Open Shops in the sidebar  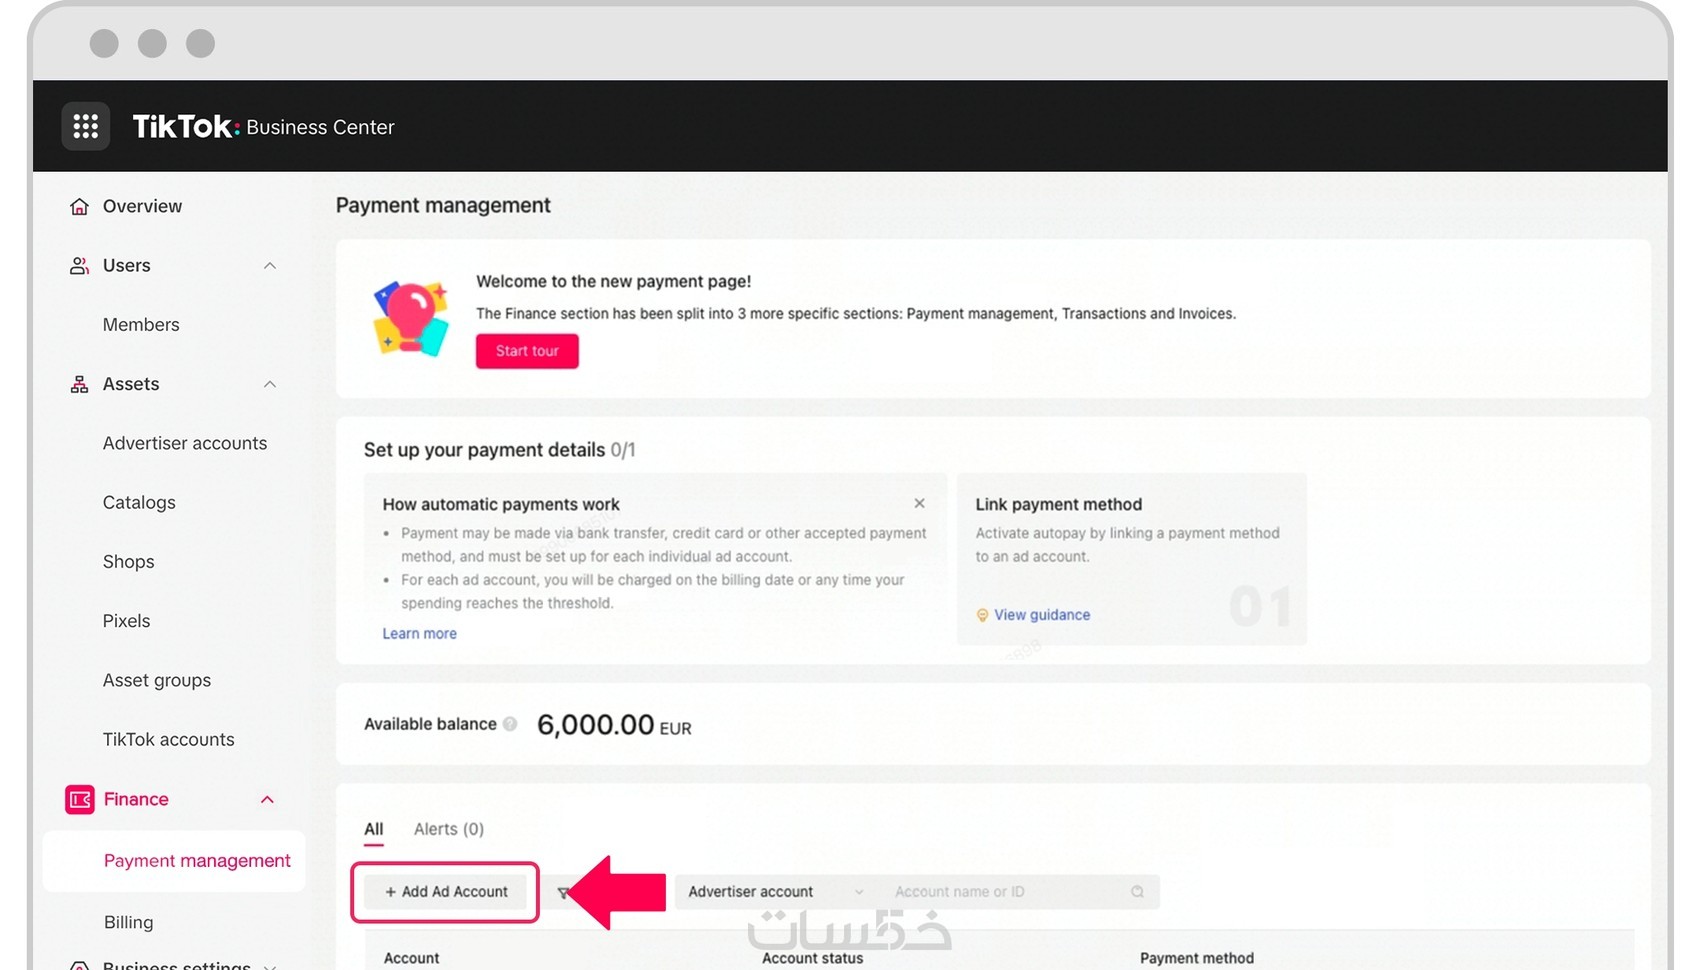(129, 562)
